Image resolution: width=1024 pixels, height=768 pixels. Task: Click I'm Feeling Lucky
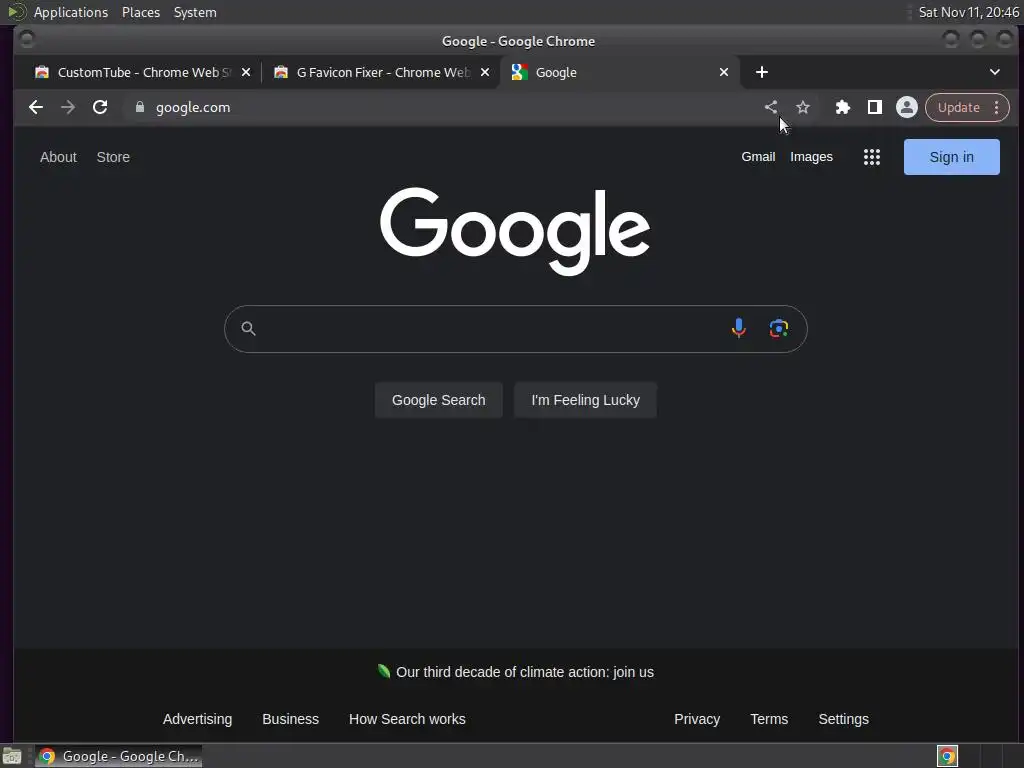point(585,400)
